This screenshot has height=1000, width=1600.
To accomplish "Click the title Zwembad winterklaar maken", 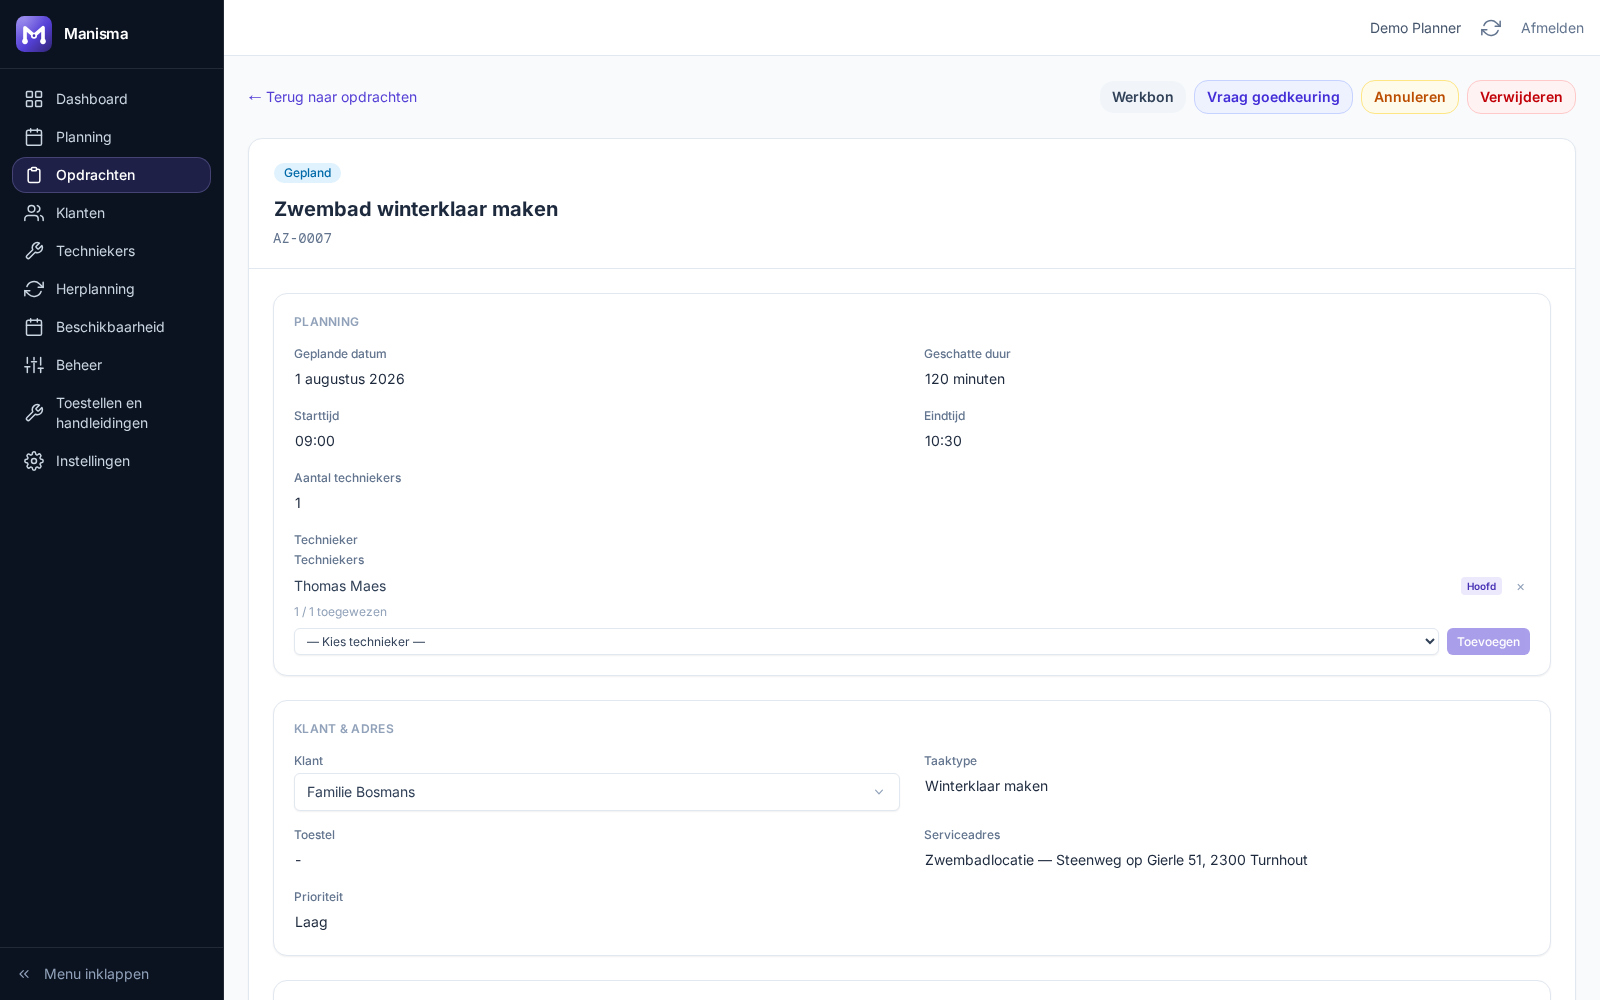I will (416, 209).
